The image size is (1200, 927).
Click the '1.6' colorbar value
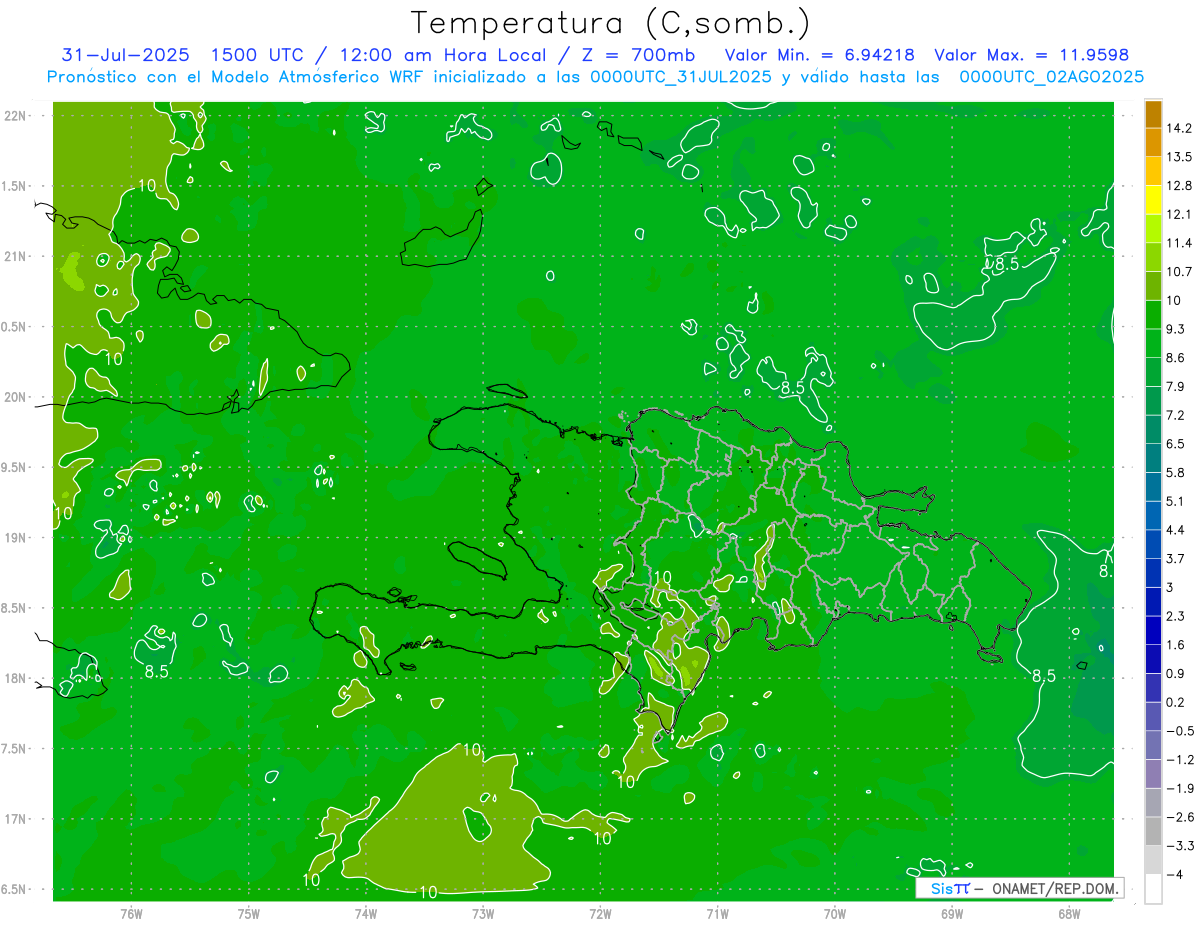pos(1176,645)
